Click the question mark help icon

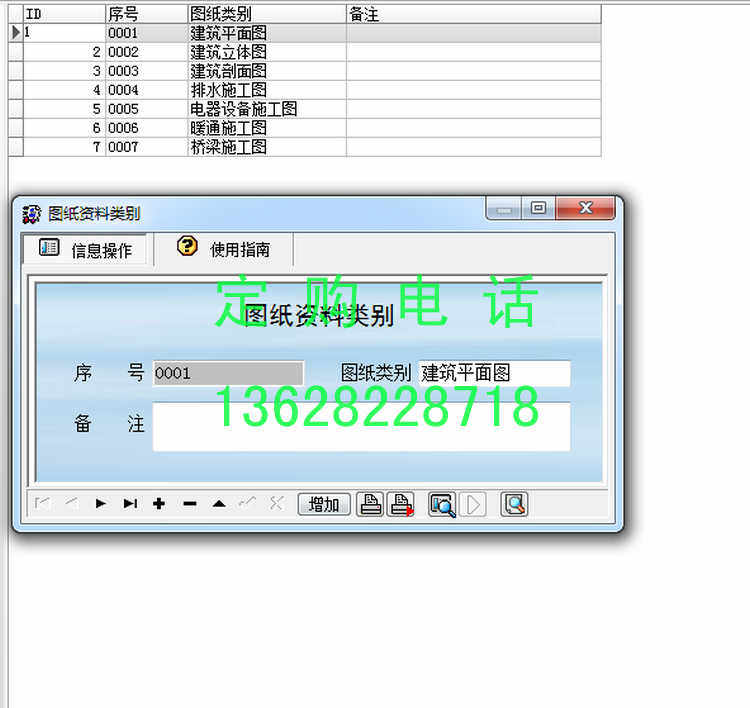187,246
